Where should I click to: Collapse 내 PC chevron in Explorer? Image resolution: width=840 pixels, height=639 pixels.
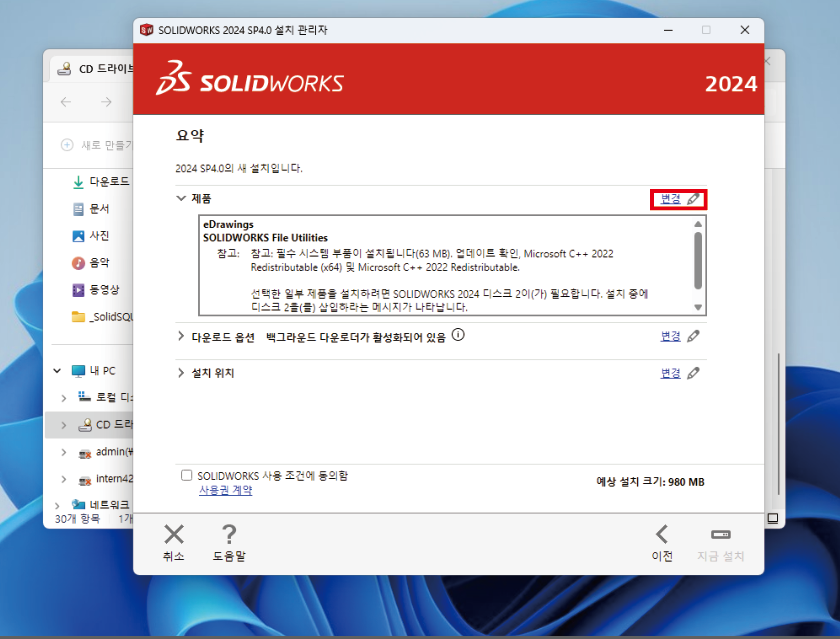click(57, 371)
